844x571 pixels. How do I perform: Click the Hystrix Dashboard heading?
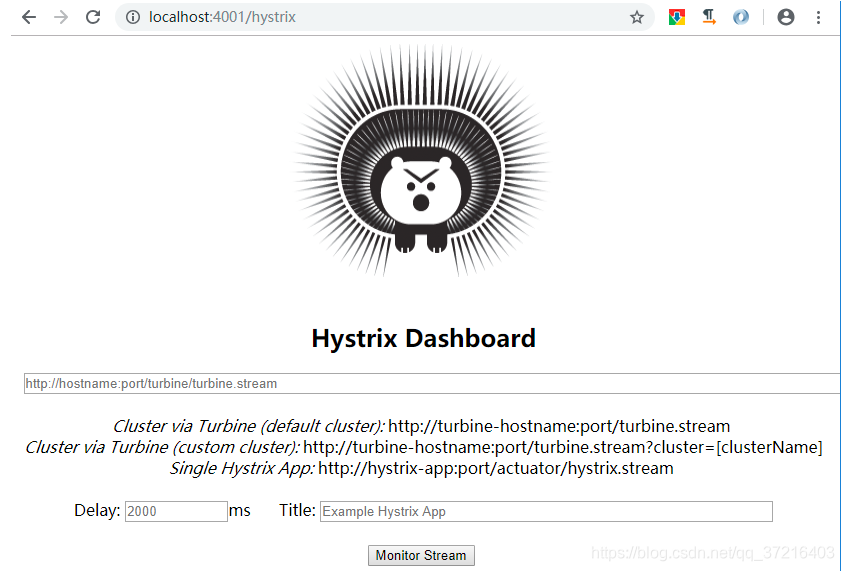424,339
